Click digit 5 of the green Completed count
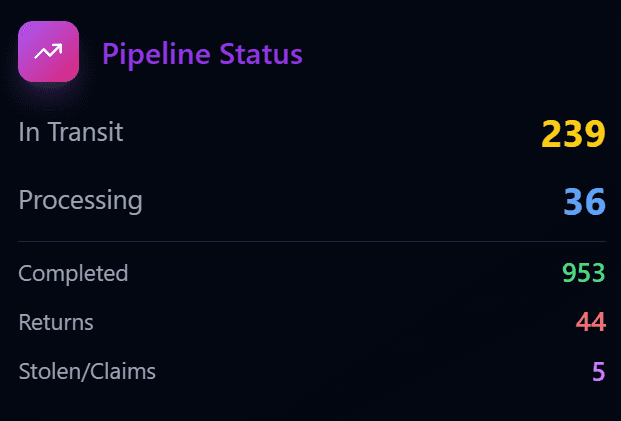Screen dimensions: 621x421 point(583,273)
